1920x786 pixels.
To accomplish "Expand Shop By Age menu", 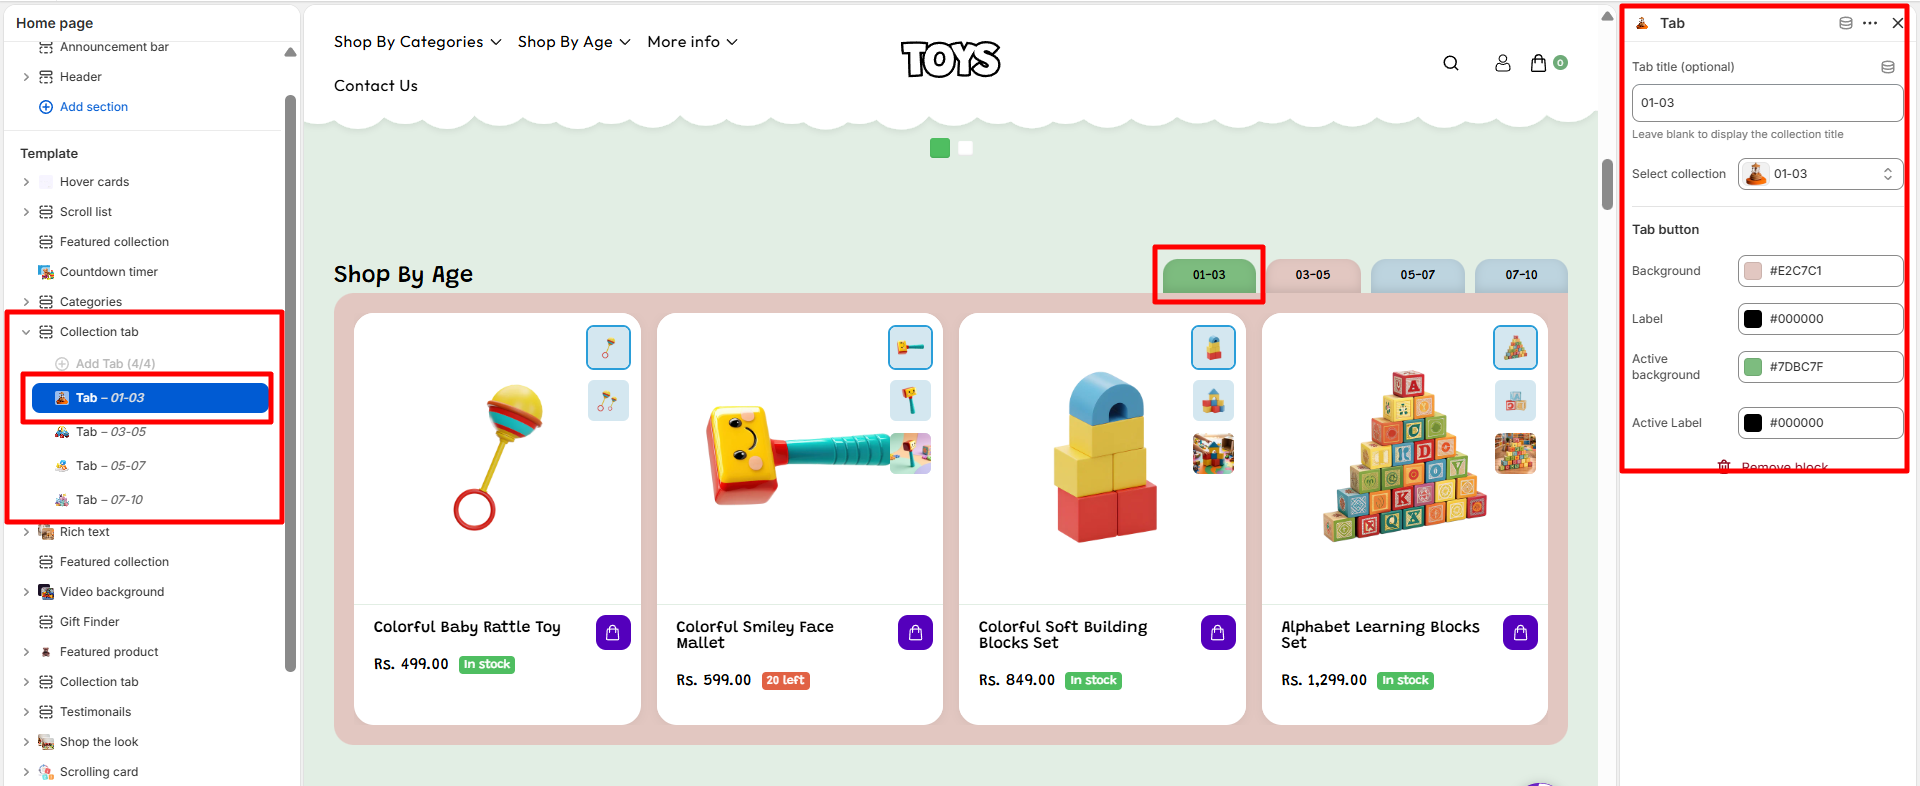I will pyautogui.click(x=574, y=42).
